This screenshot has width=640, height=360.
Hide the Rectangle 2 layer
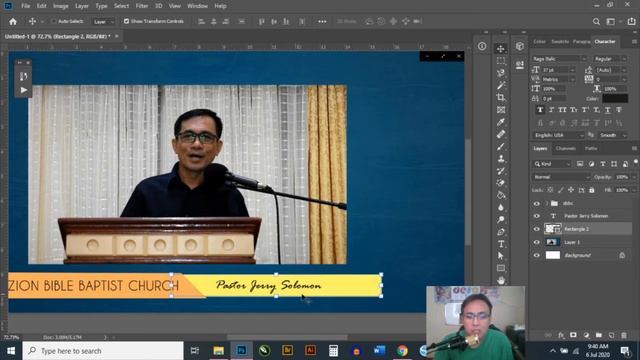(537, 229)
